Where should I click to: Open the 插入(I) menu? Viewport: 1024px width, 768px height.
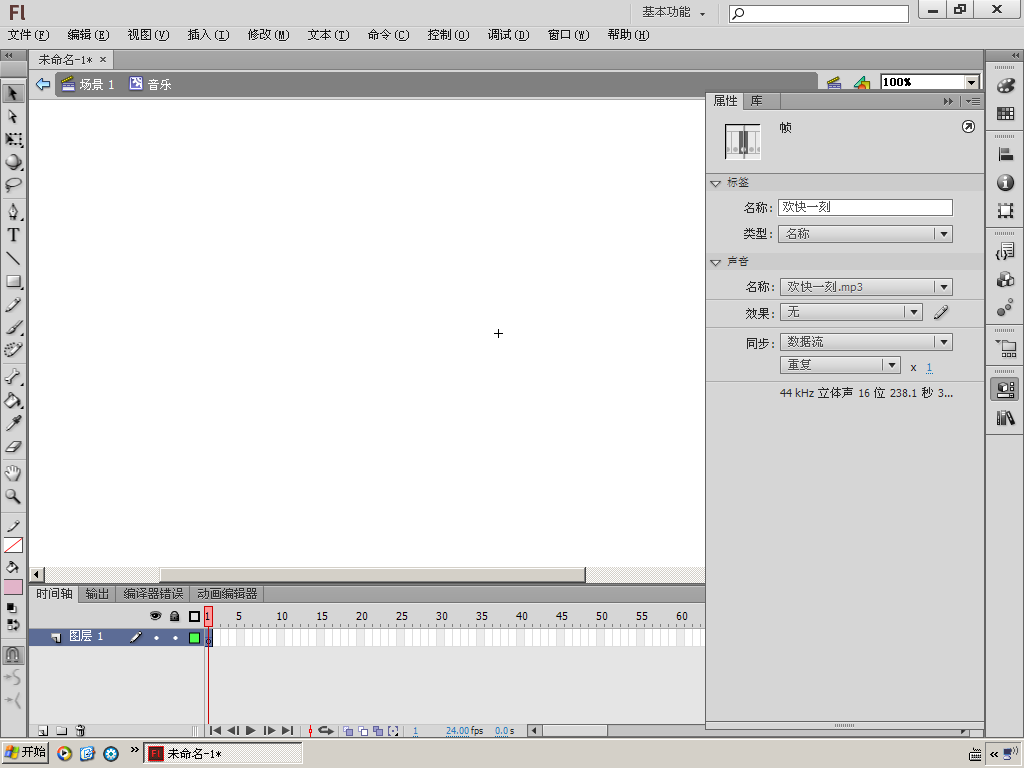click(x=208, y=35)
